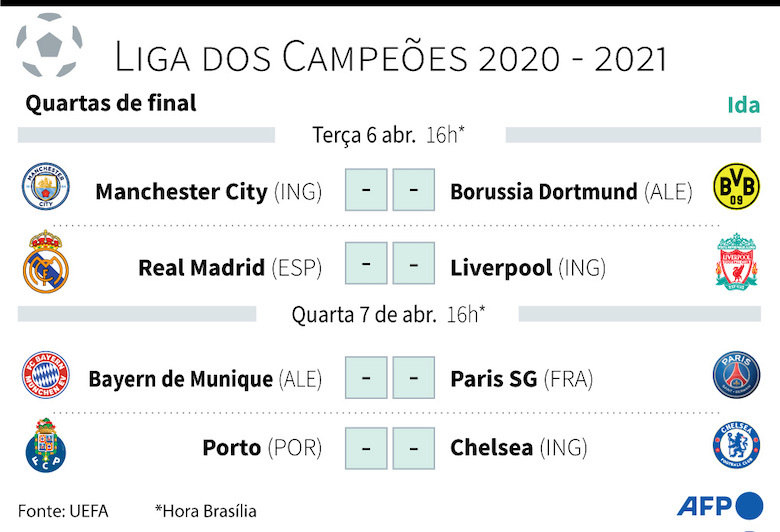Click the Borussia Dortmund BVB logo
Screen dimensions: 780x532
pyautogui.click(x=734, y=188)
